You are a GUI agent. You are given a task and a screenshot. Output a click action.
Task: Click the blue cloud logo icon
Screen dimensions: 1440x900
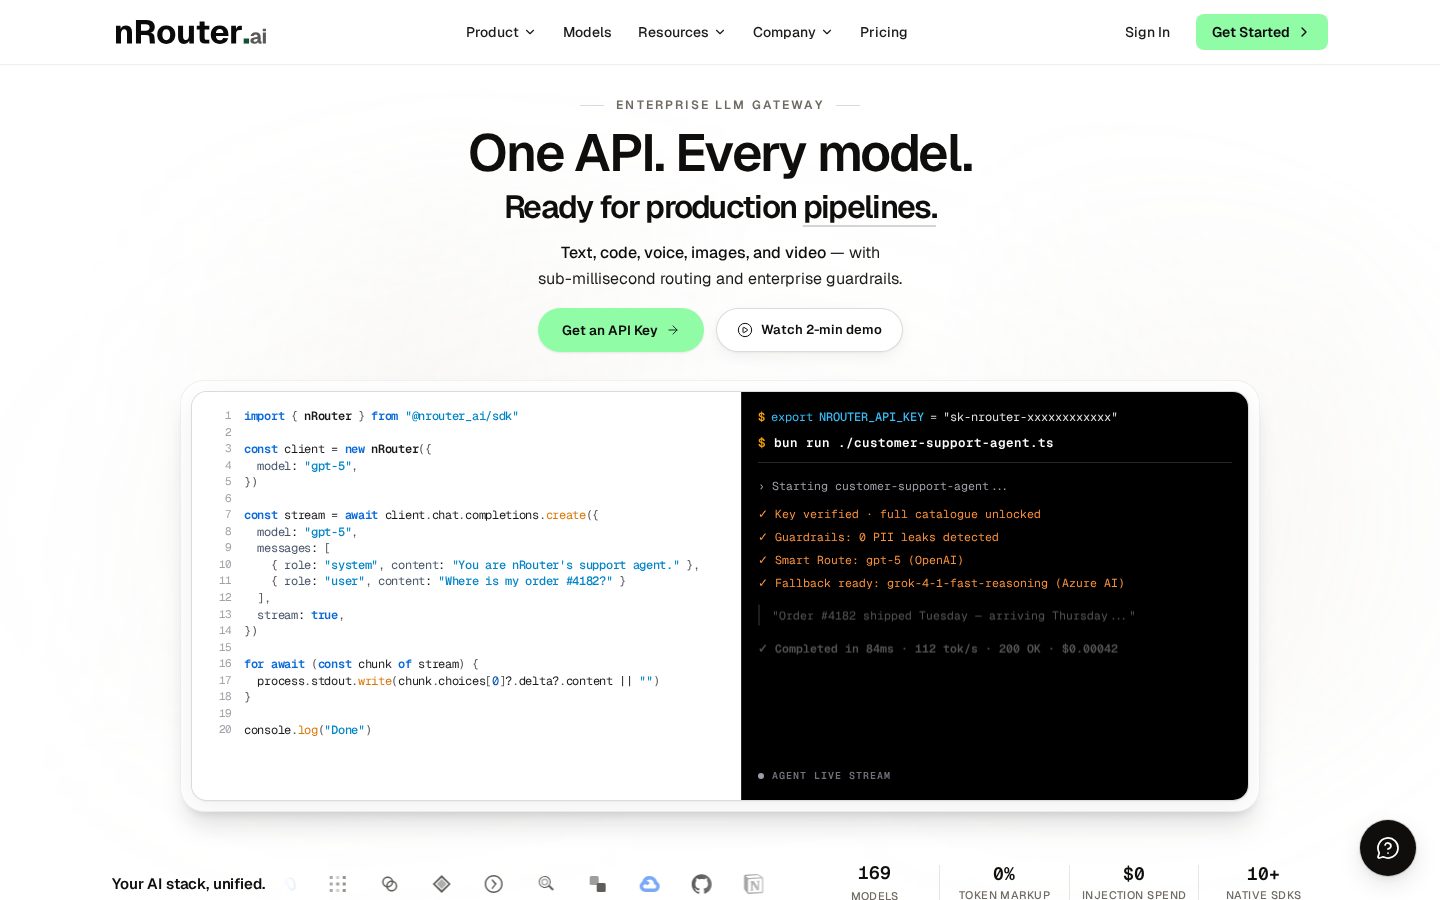[650, 884]
